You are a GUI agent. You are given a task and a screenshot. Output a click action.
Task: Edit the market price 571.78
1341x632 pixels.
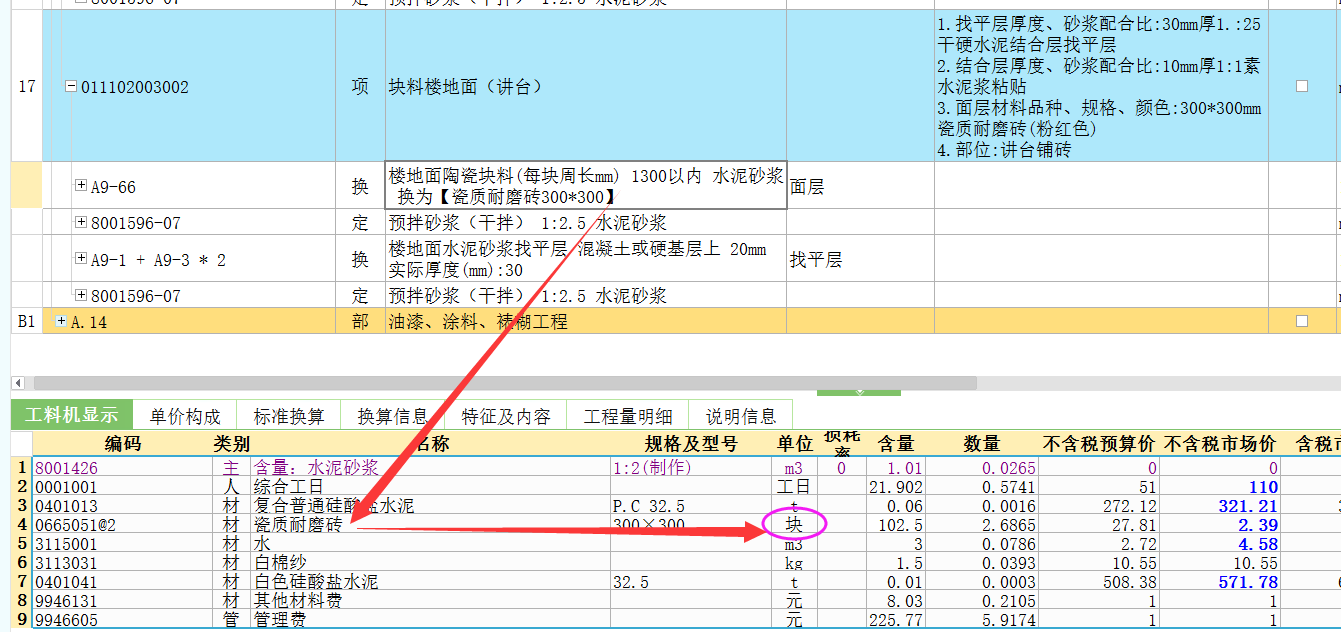click(1220, 582)
